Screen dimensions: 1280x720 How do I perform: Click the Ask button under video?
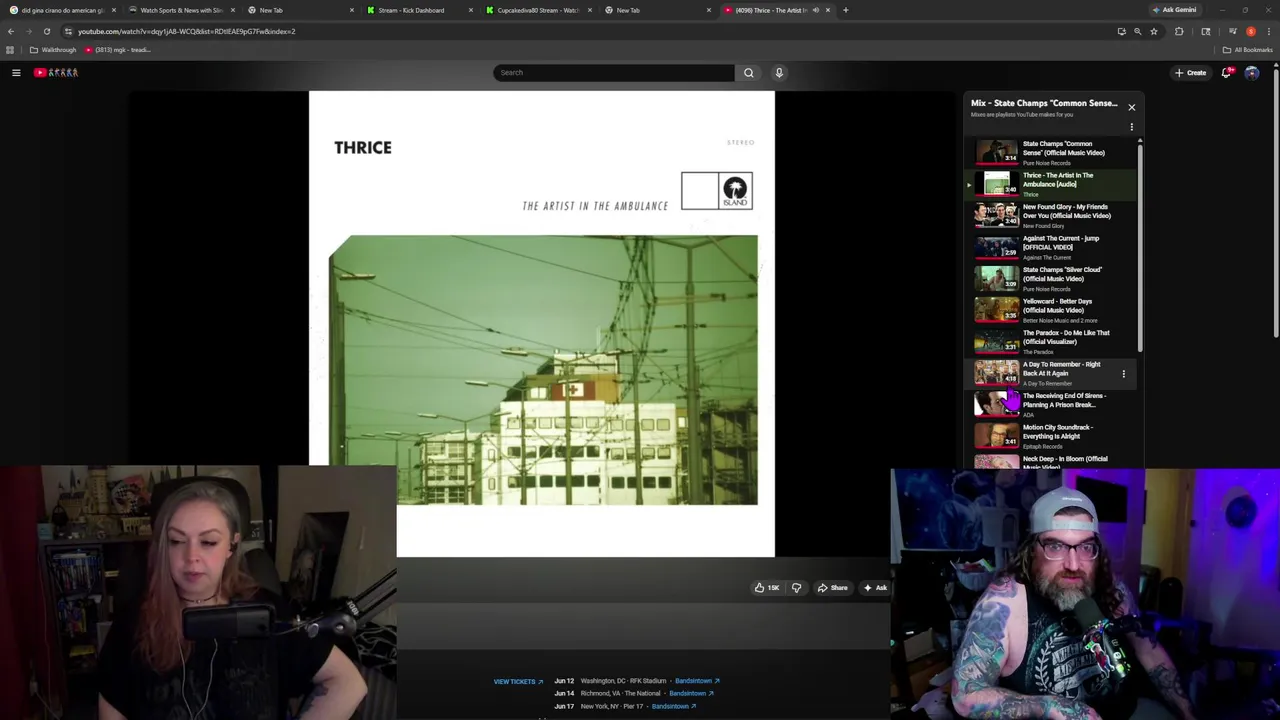[875, 588]
